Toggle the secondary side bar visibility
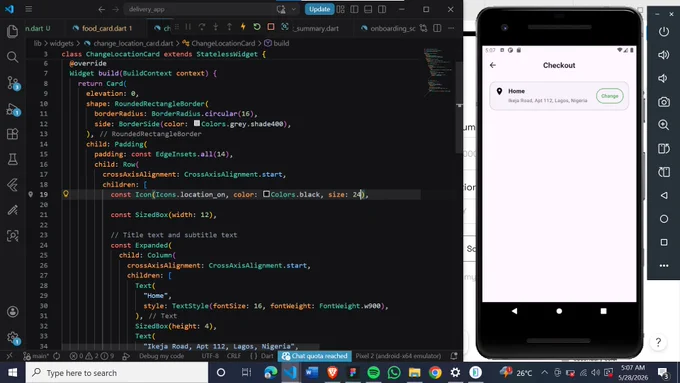The height and width of the screenshot is (383, 680). tap(382, 9)
